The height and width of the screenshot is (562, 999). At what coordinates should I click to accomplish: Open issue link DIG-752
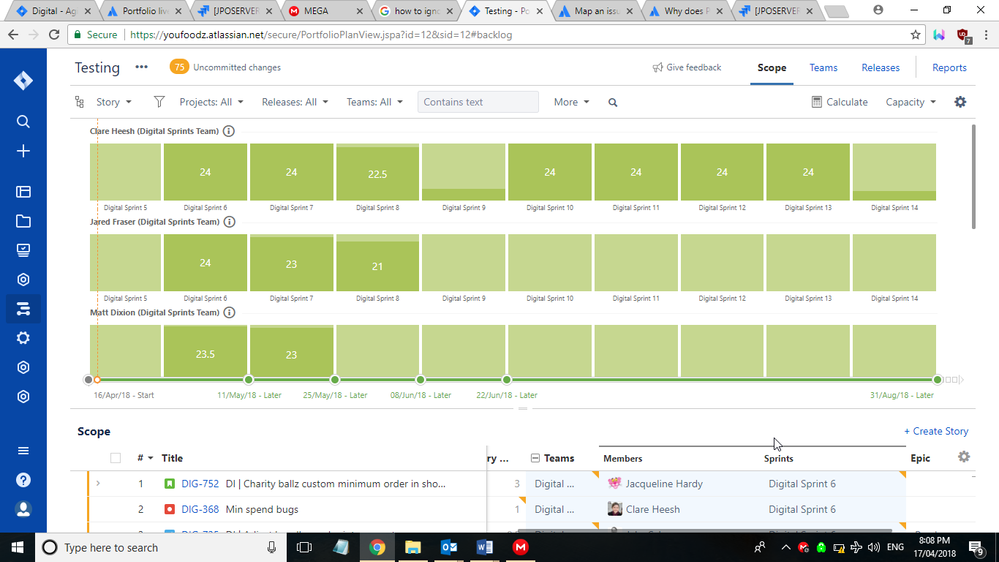tap(200, 484)
